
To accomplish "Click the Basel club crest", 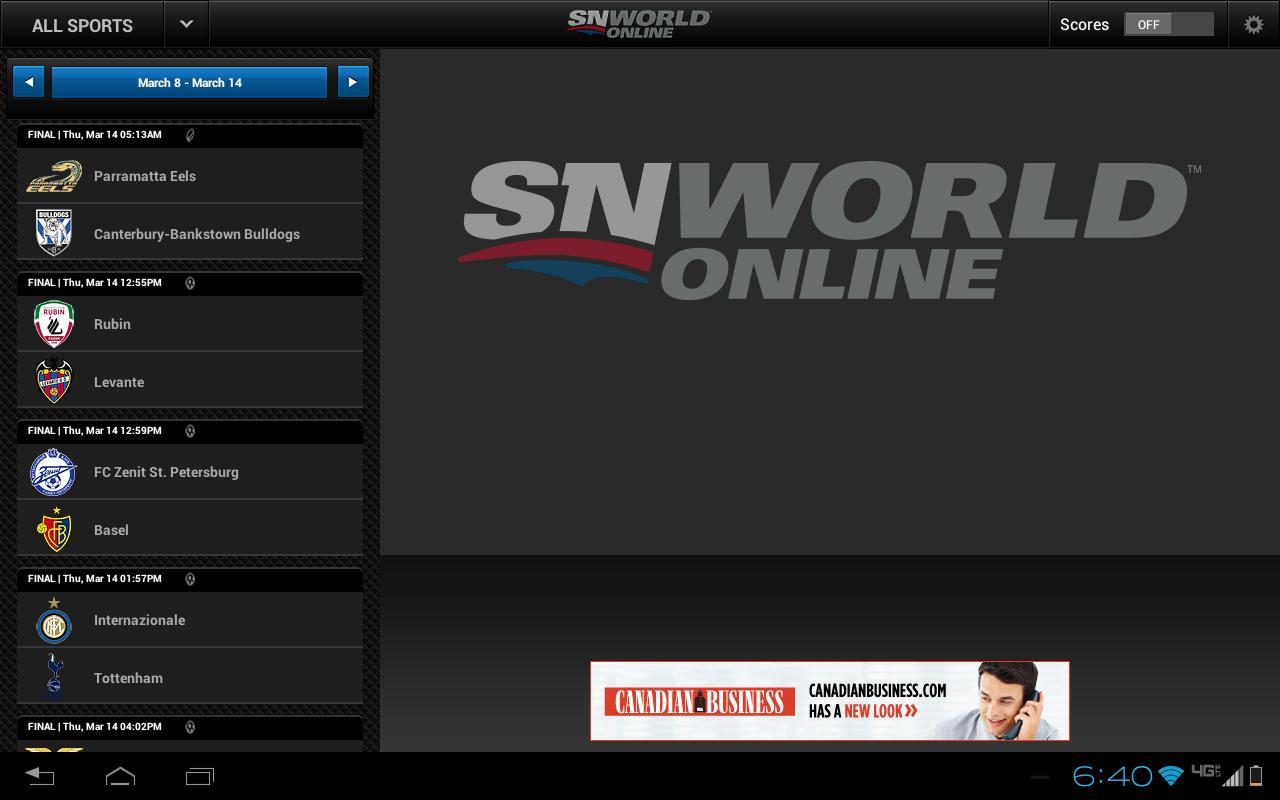I will click(x=55, y=529).
